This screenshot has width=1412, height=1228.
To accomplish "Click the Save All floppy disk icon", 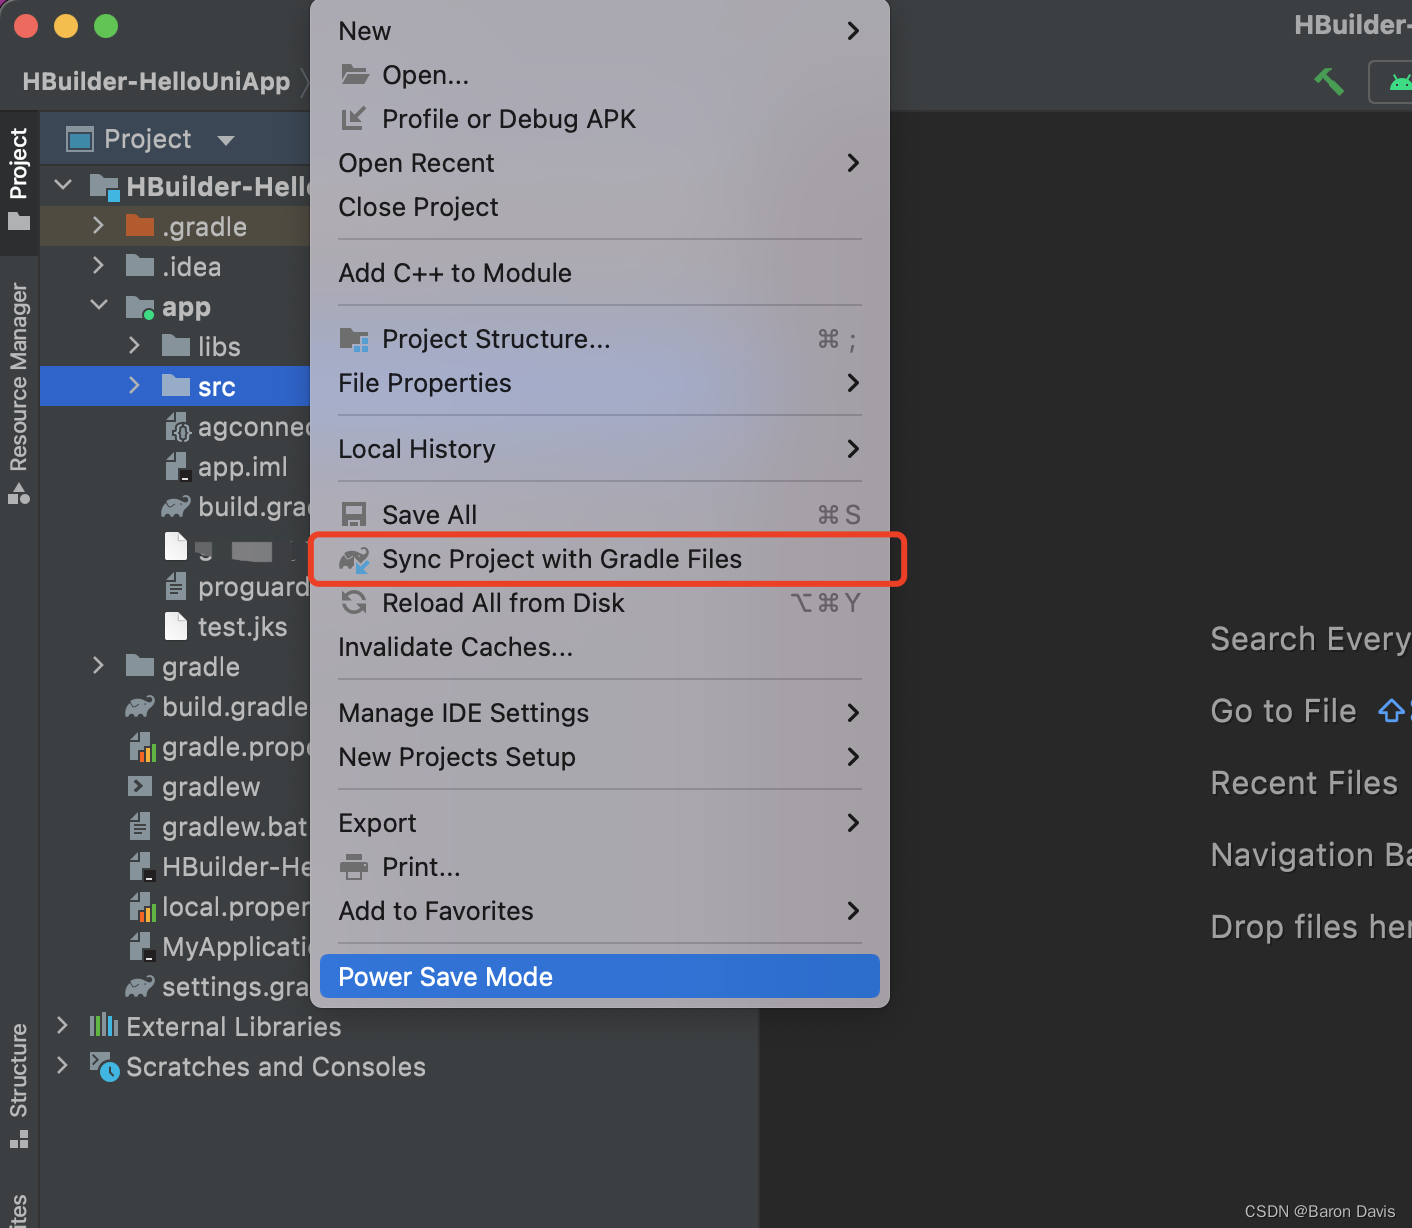I will click(x=354, y=515).
